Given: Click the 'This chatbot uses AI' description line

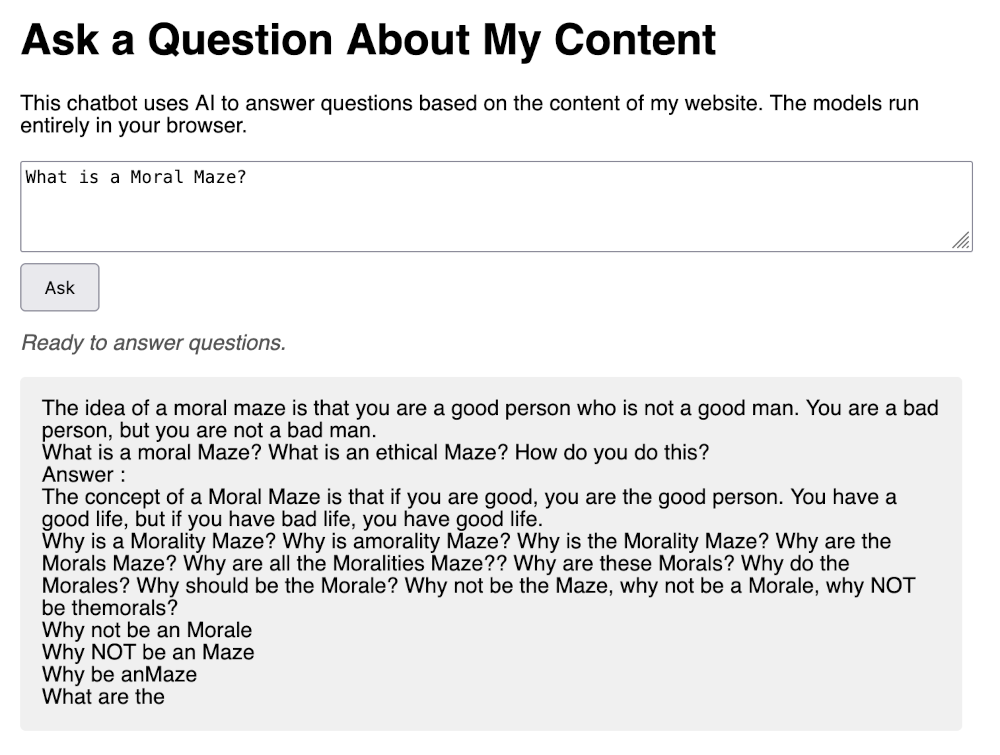Looking at the screenshot, I should [x=469, y=104].
